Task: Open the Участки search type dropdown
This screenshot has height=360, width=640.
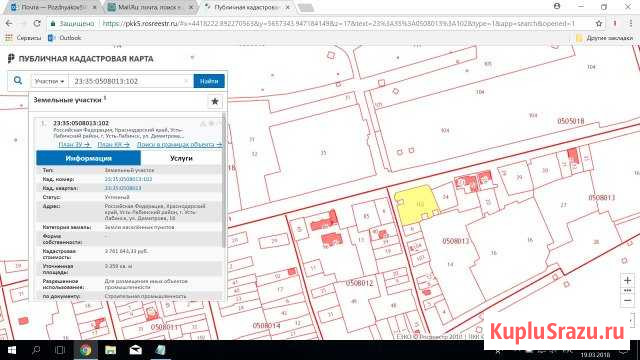Action: [x=49, y=81]
